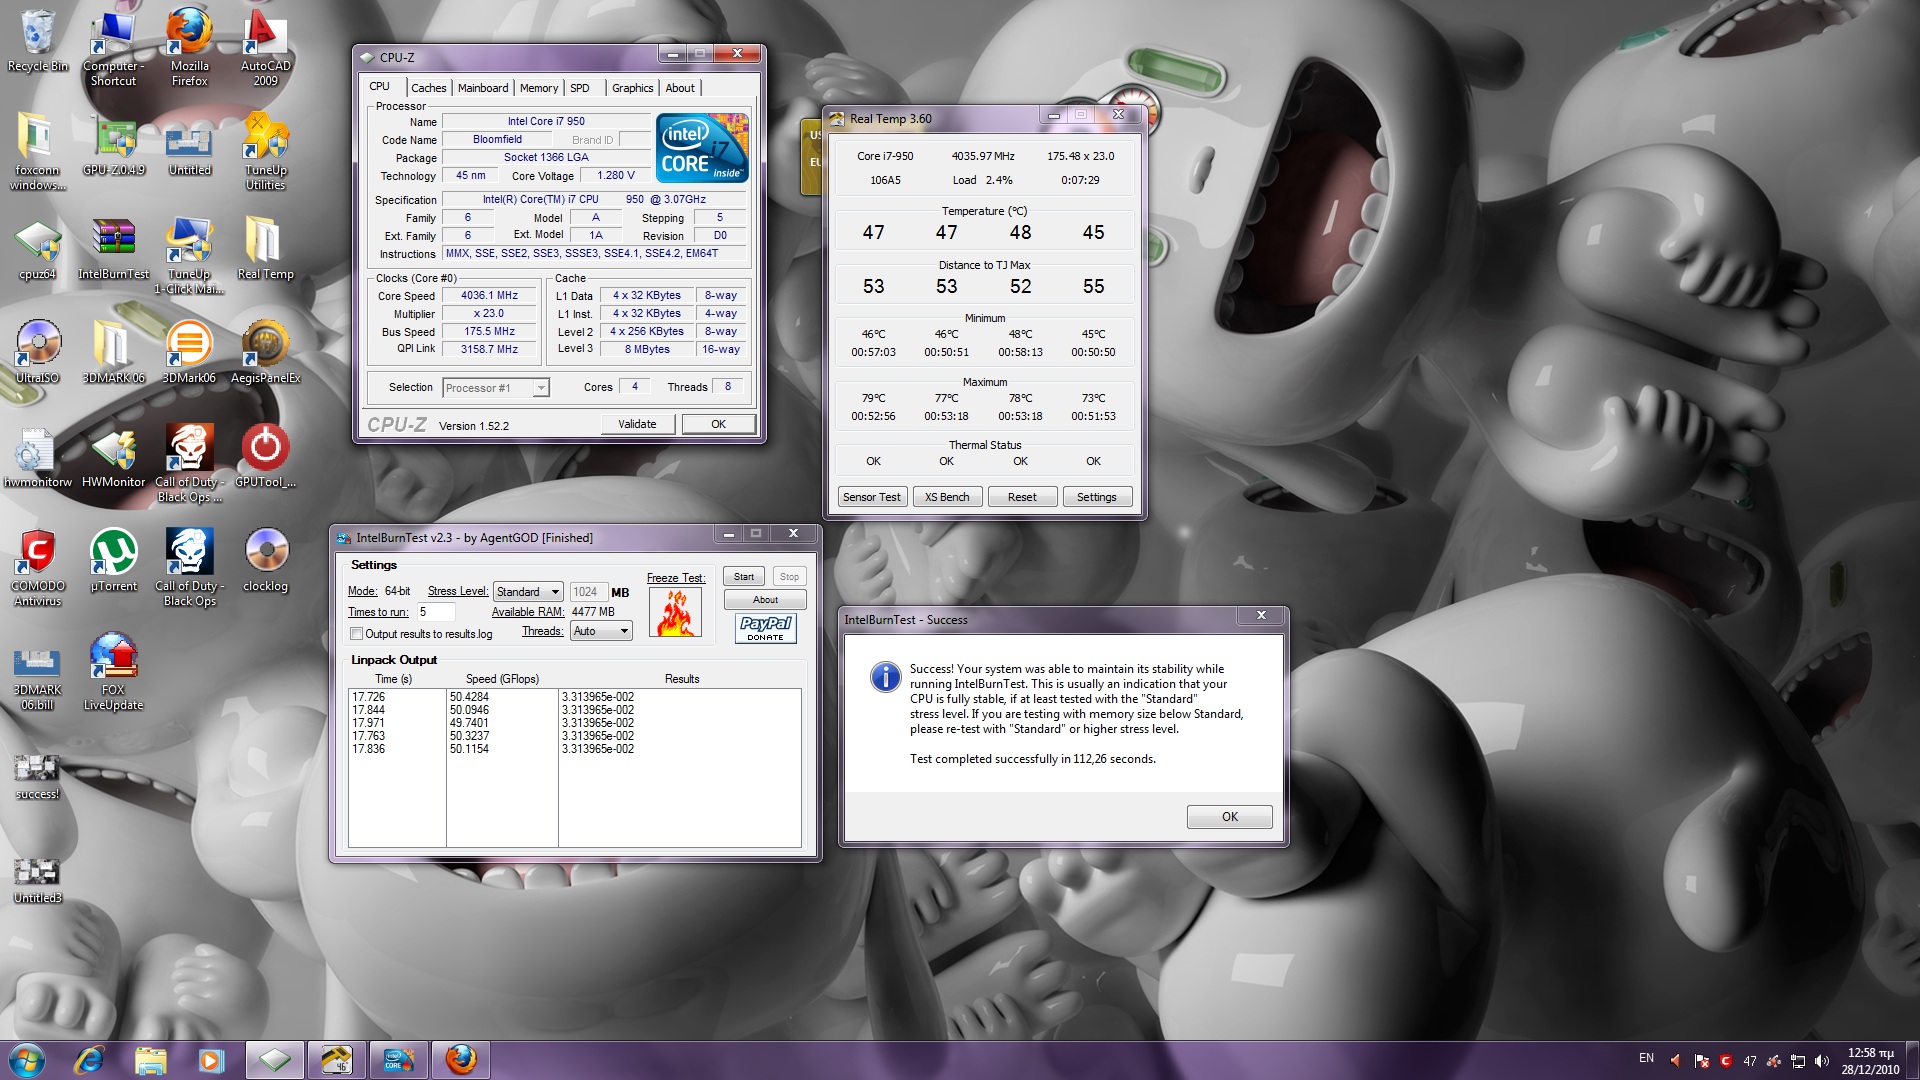Launch µTorrent from the desktop

113,559
